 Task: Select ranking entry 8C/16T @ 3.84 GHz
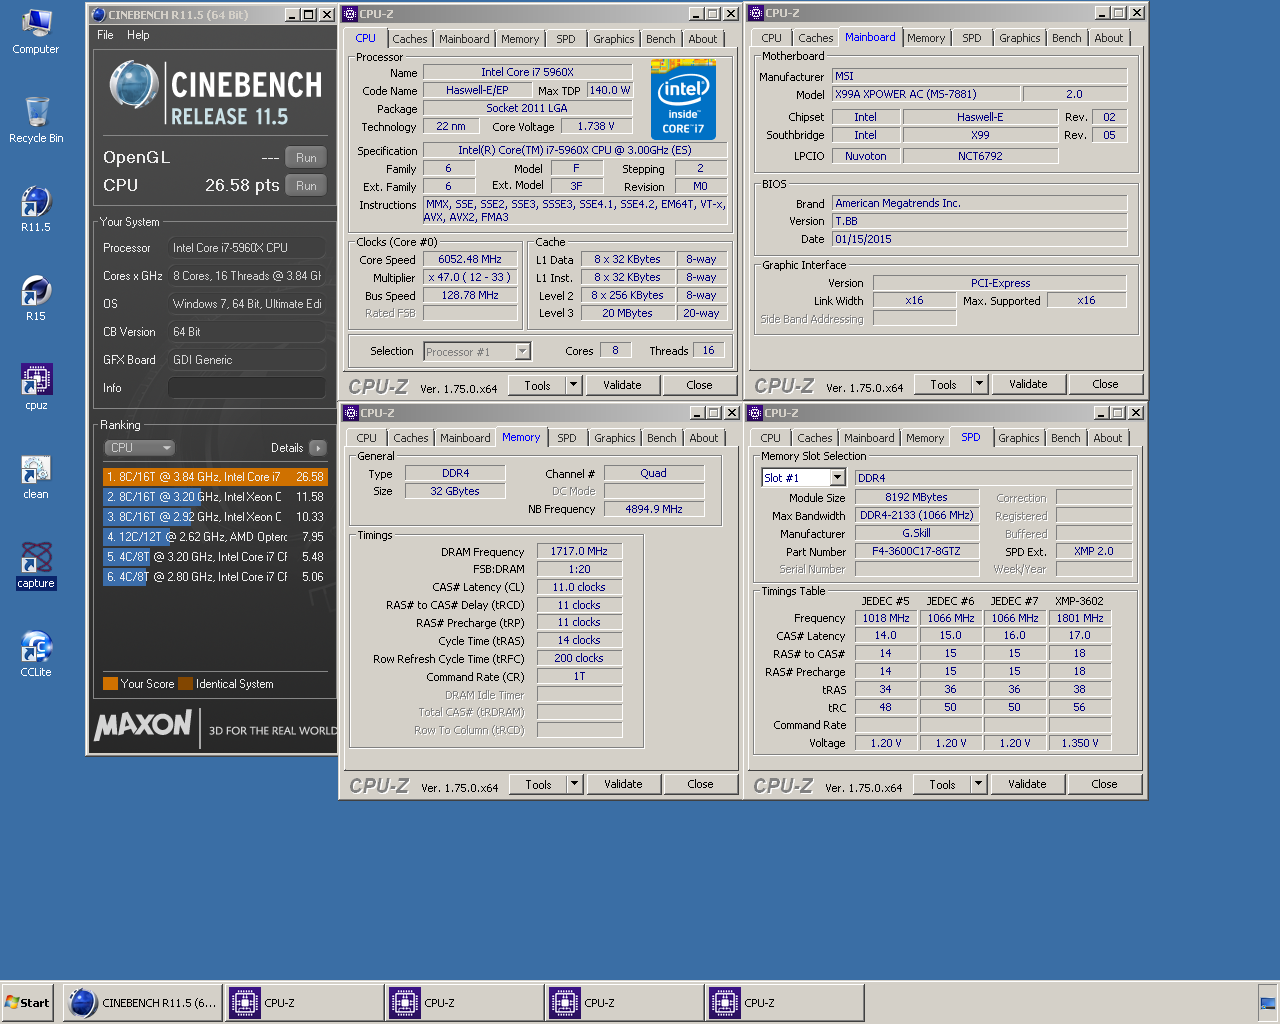(215, 477)
